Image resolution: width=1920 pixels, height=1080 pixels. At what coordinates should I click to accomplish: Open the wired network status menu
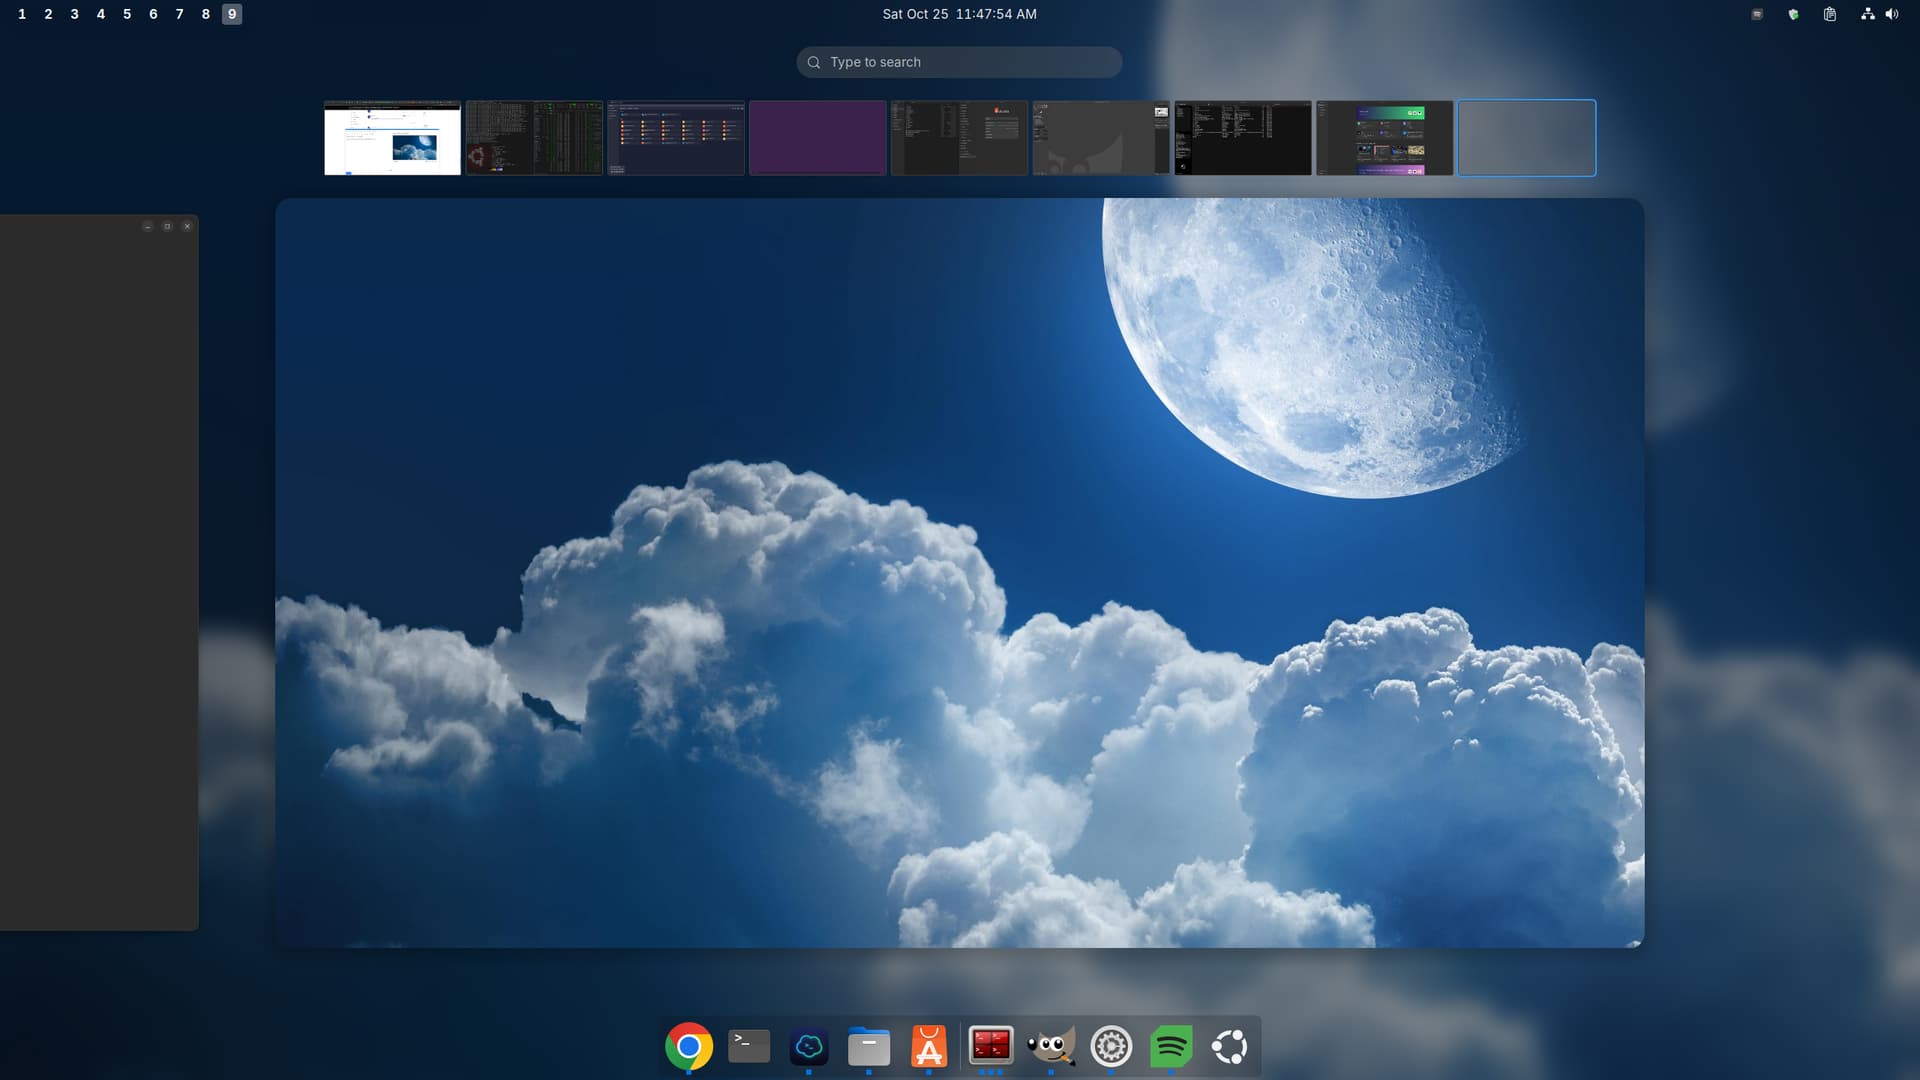click(1867, 14)
